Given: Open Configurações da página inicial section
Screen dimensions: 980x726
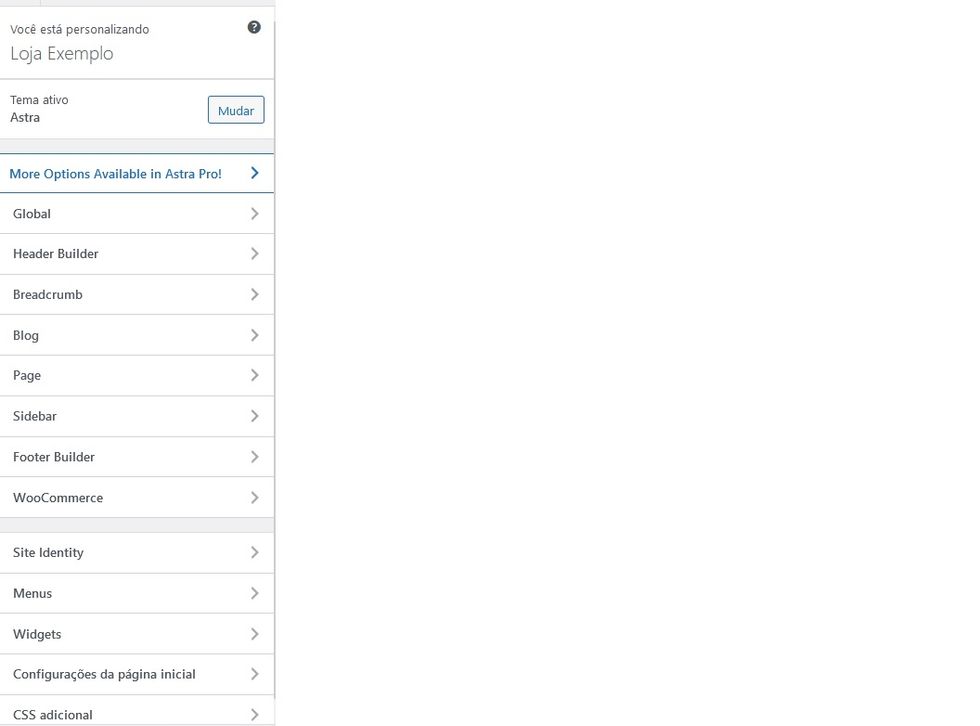Looking at the screenshot, I should click(137, 674).
